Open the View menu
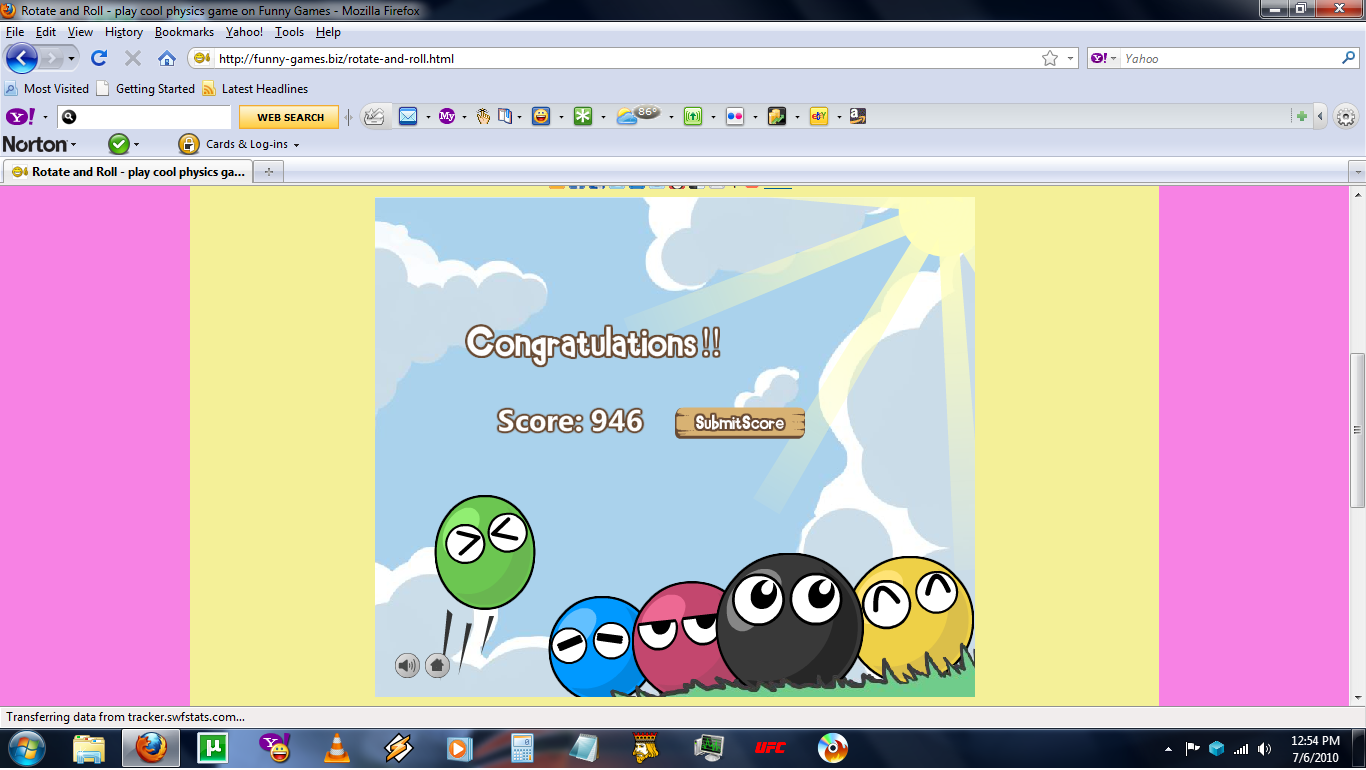Screen dimensions: 1366x770 pyautogui.click(x=80, y=32)
